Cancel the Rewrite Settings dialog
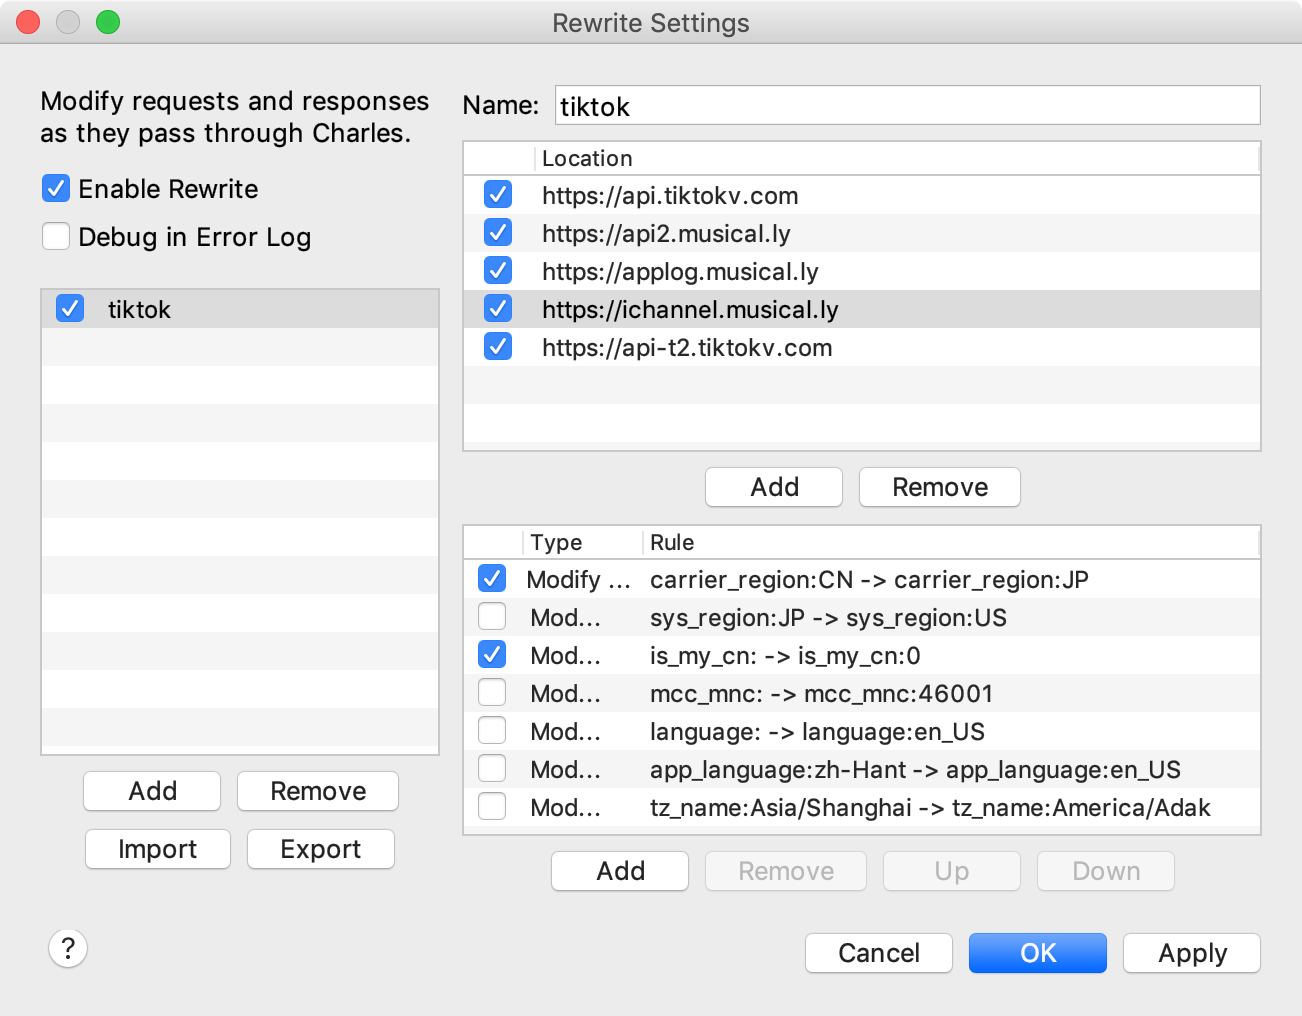This screenshot has height=1016, width=1302. pyautogui.click(x=878, y=953)
